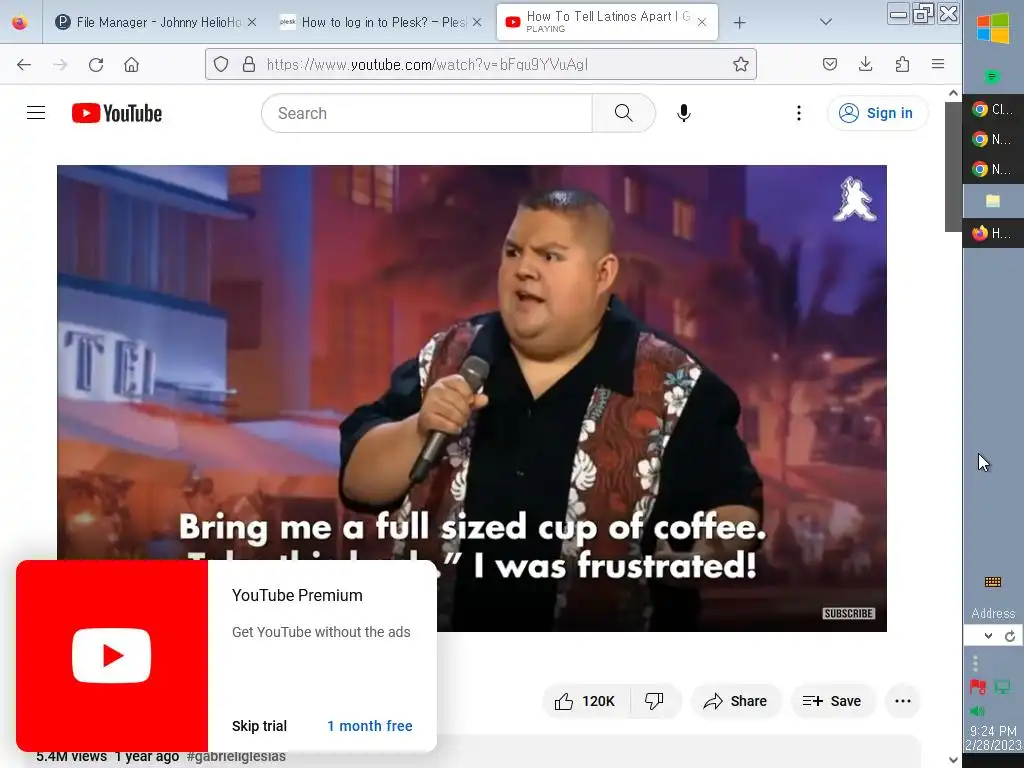Click into the YouTube Search field
1024x768 pixels.
click(427, 113)
